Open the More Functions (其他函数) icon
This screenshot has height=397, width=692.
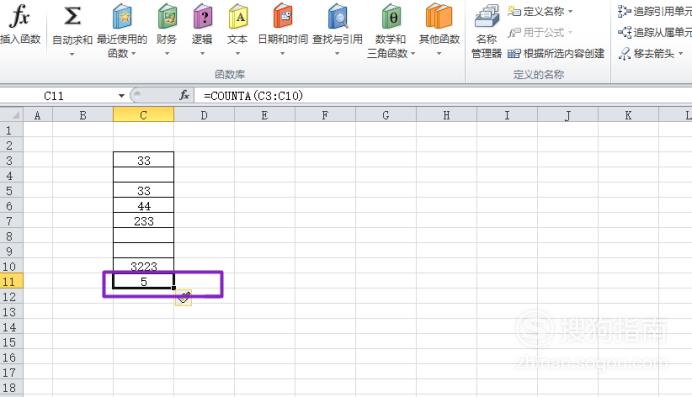(x=439, y=17)
